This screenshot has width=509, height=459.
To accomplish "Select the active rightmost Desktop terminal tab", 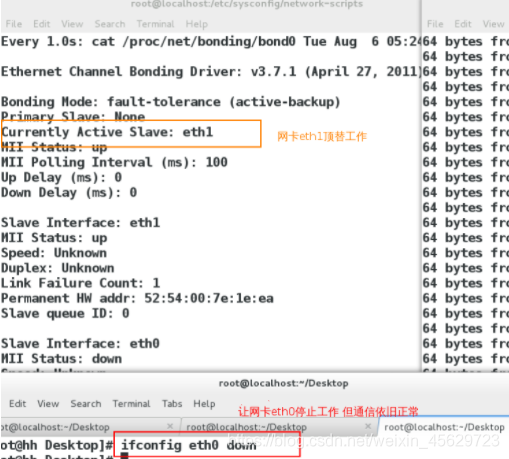I will coord(444,427).
